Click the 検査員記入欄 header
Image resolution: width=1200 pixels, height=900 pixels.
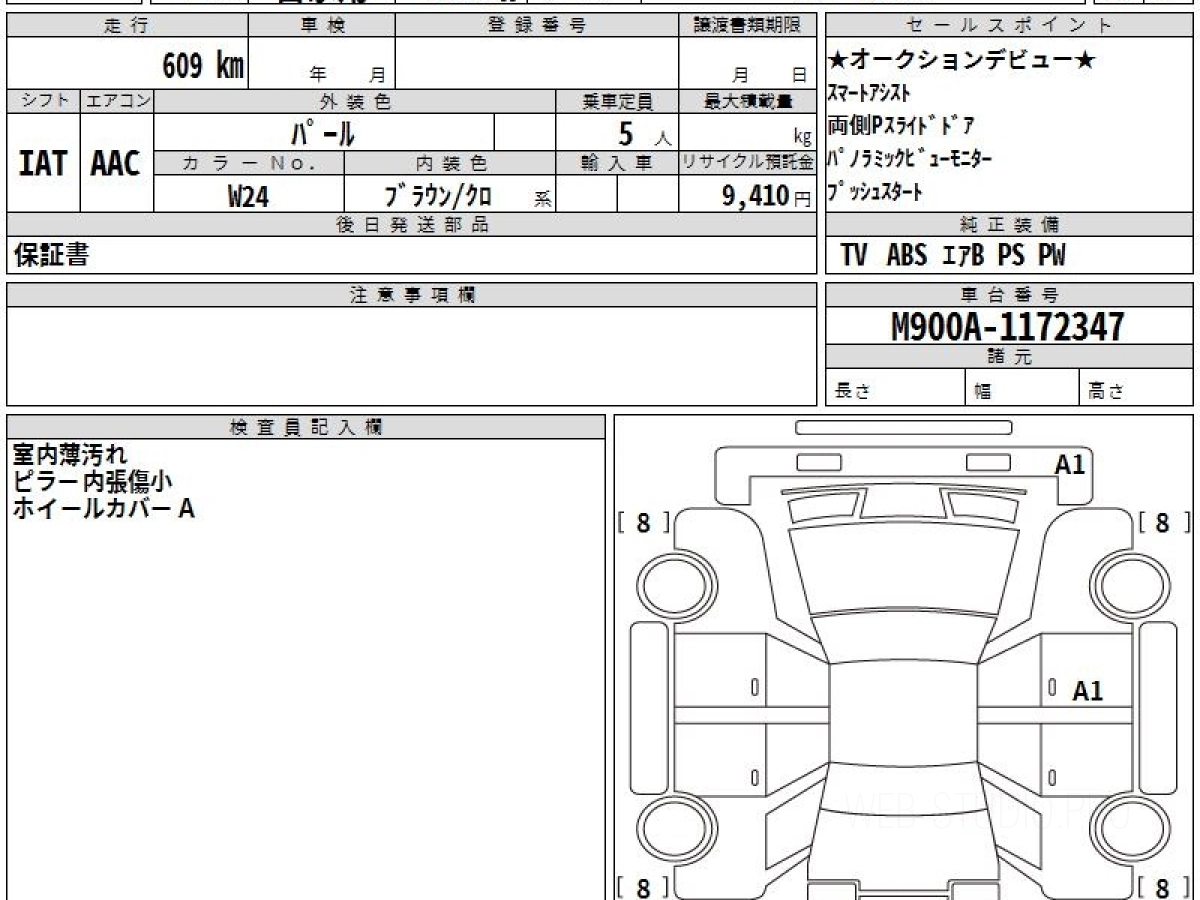[306, 427]
